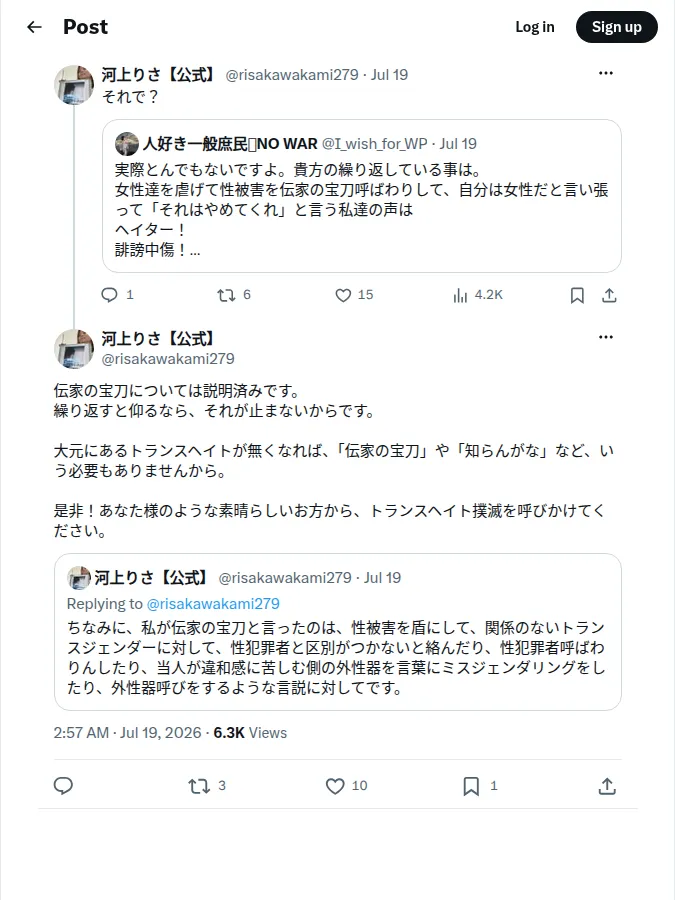The height and width of the screenshot is (900, 675).
Task: Open reply on the main post
Action: tap(63, 785)
